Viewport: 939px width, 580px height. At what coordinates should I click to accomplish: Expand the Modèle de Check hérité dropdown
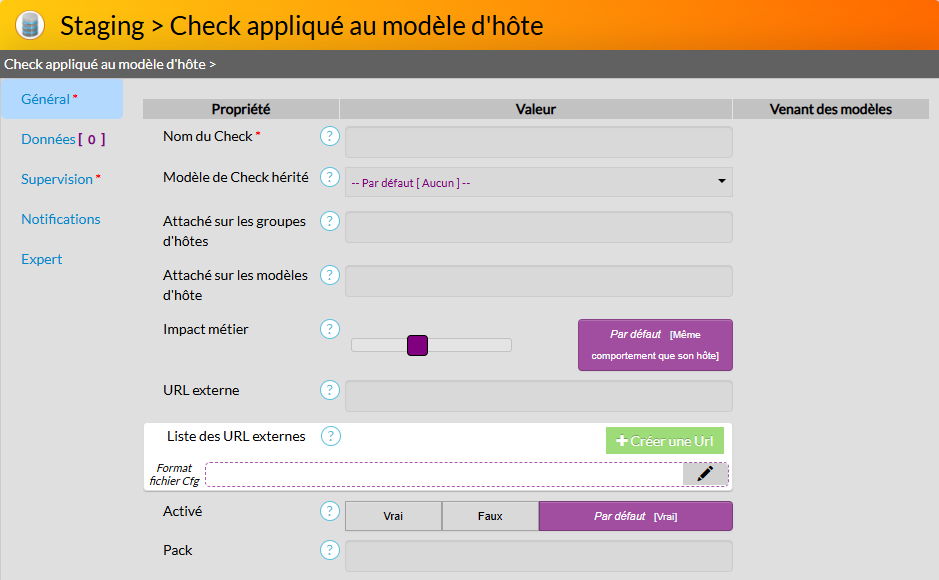tap(538, 182)
